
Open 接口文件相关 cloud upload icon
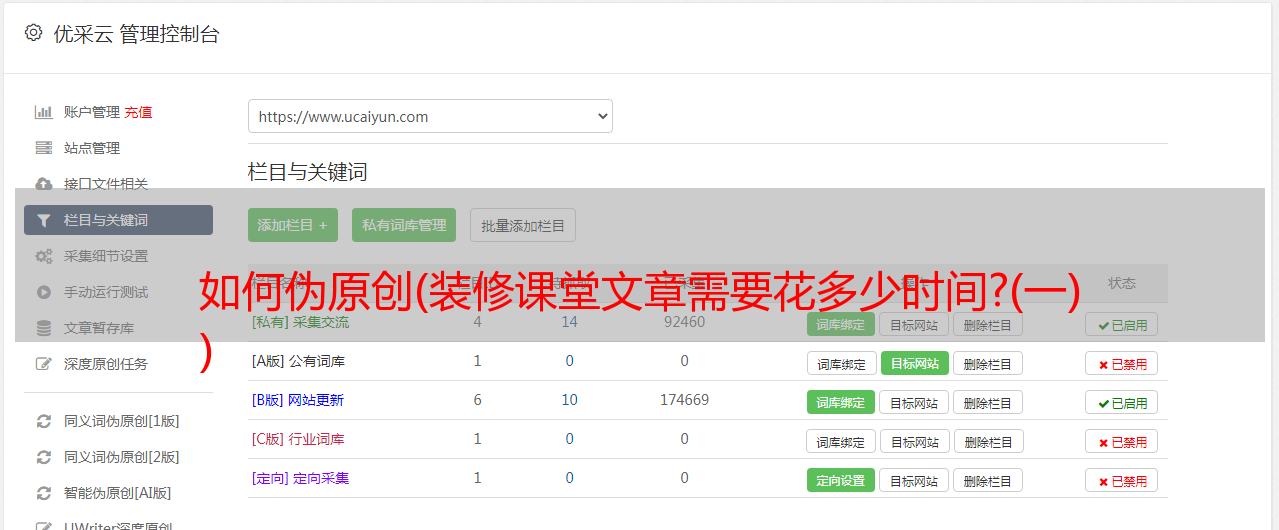tap(43, 184)
